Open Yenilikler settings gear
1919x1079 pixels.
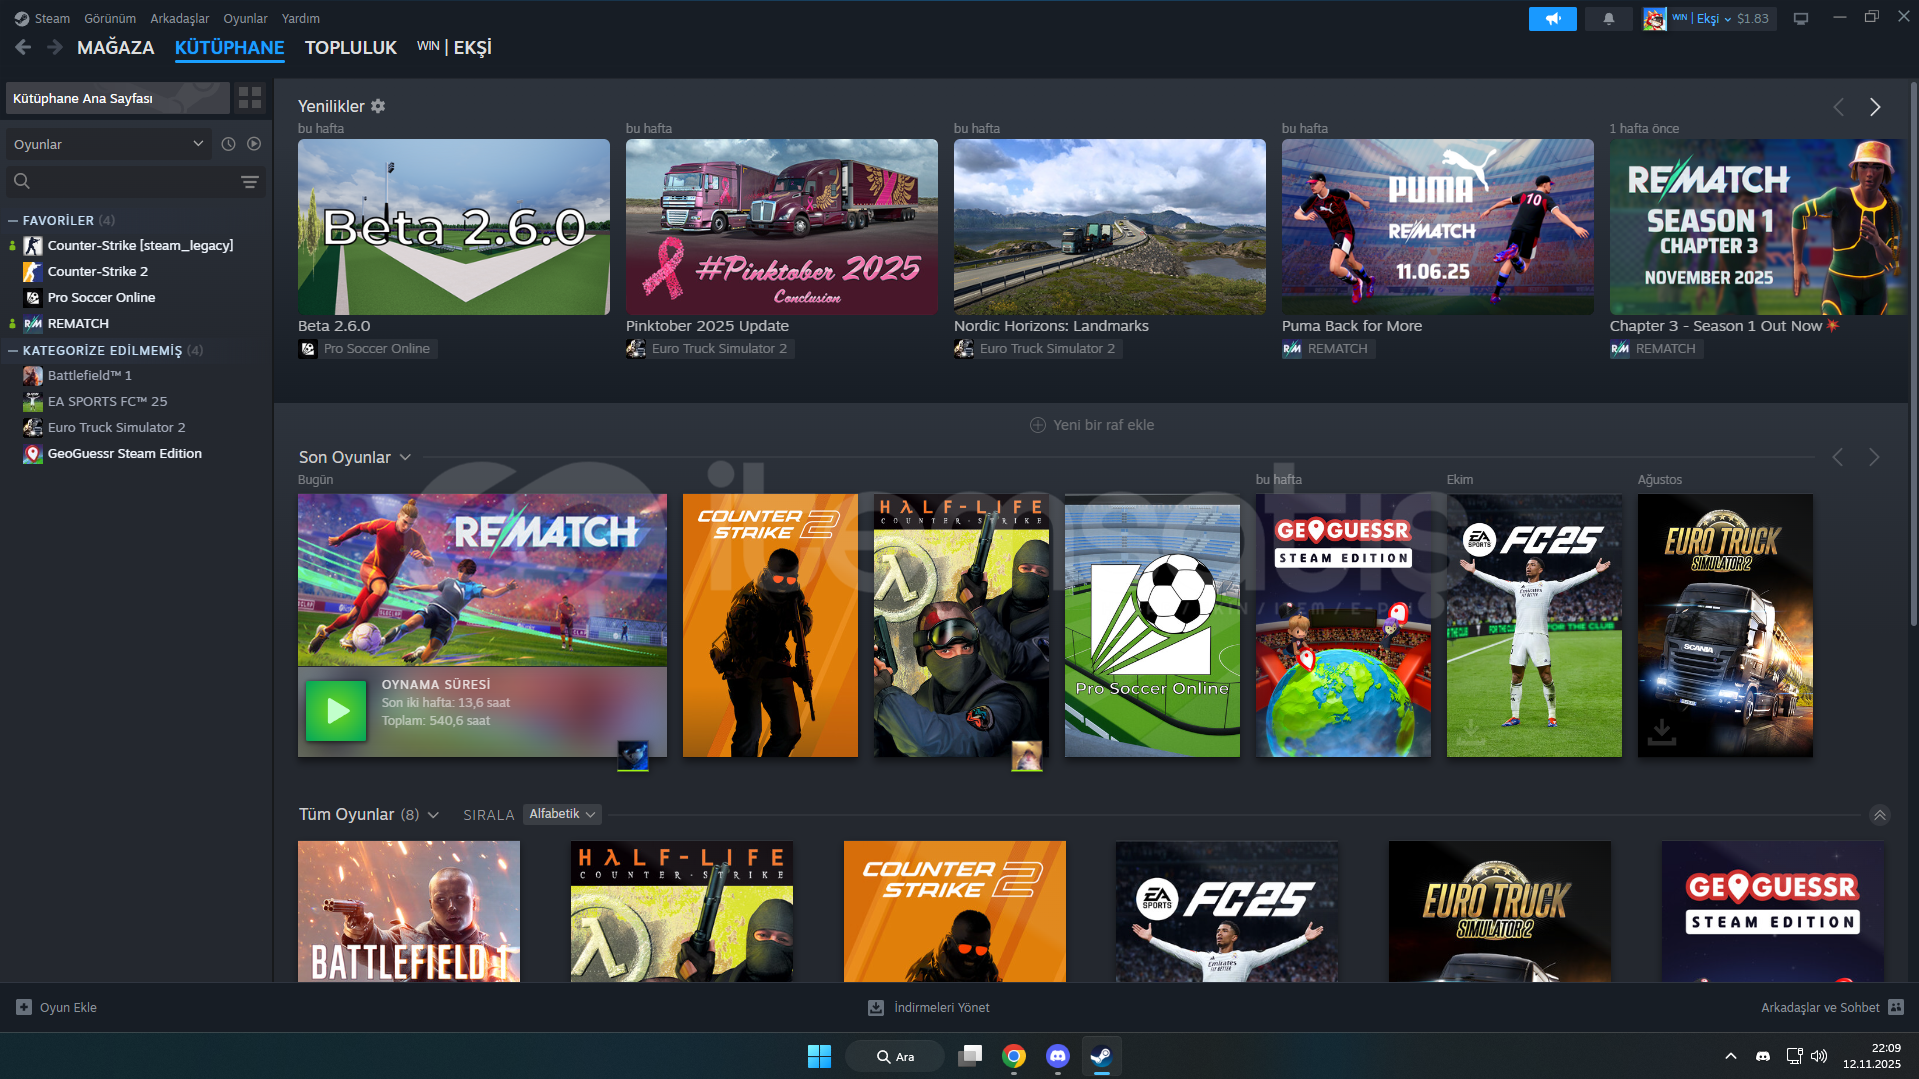tap(378, 106)
